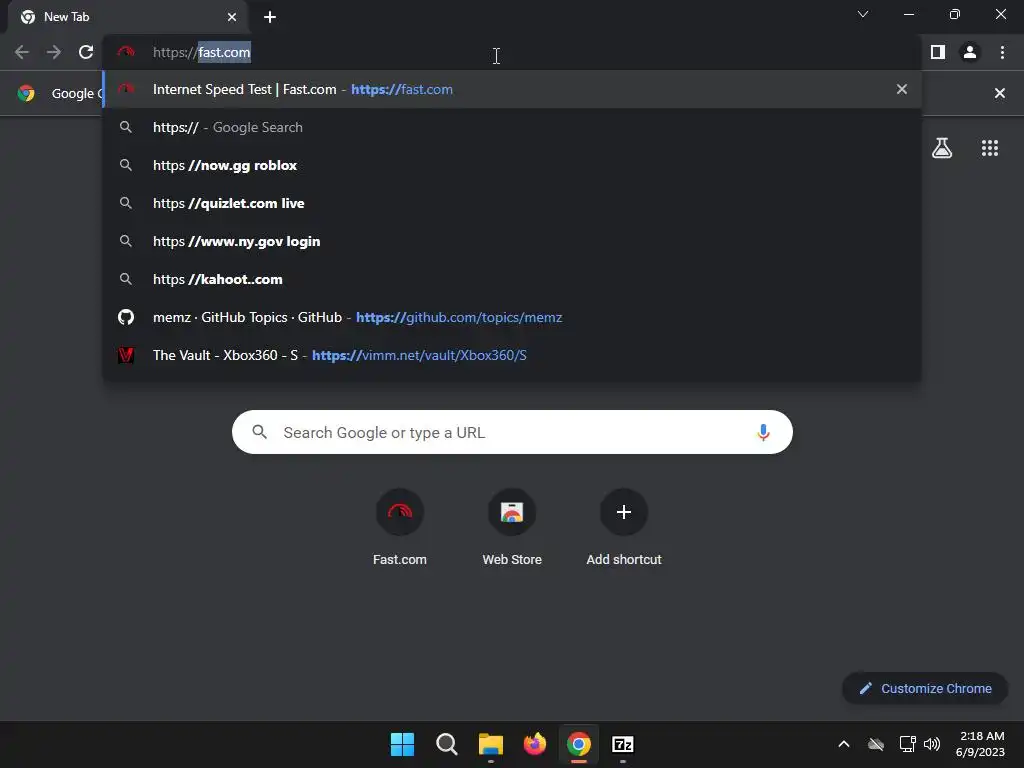Screen dimensions: 1024x768
Task: Select the New Tab tab
Action: click(x=128, y=17)
